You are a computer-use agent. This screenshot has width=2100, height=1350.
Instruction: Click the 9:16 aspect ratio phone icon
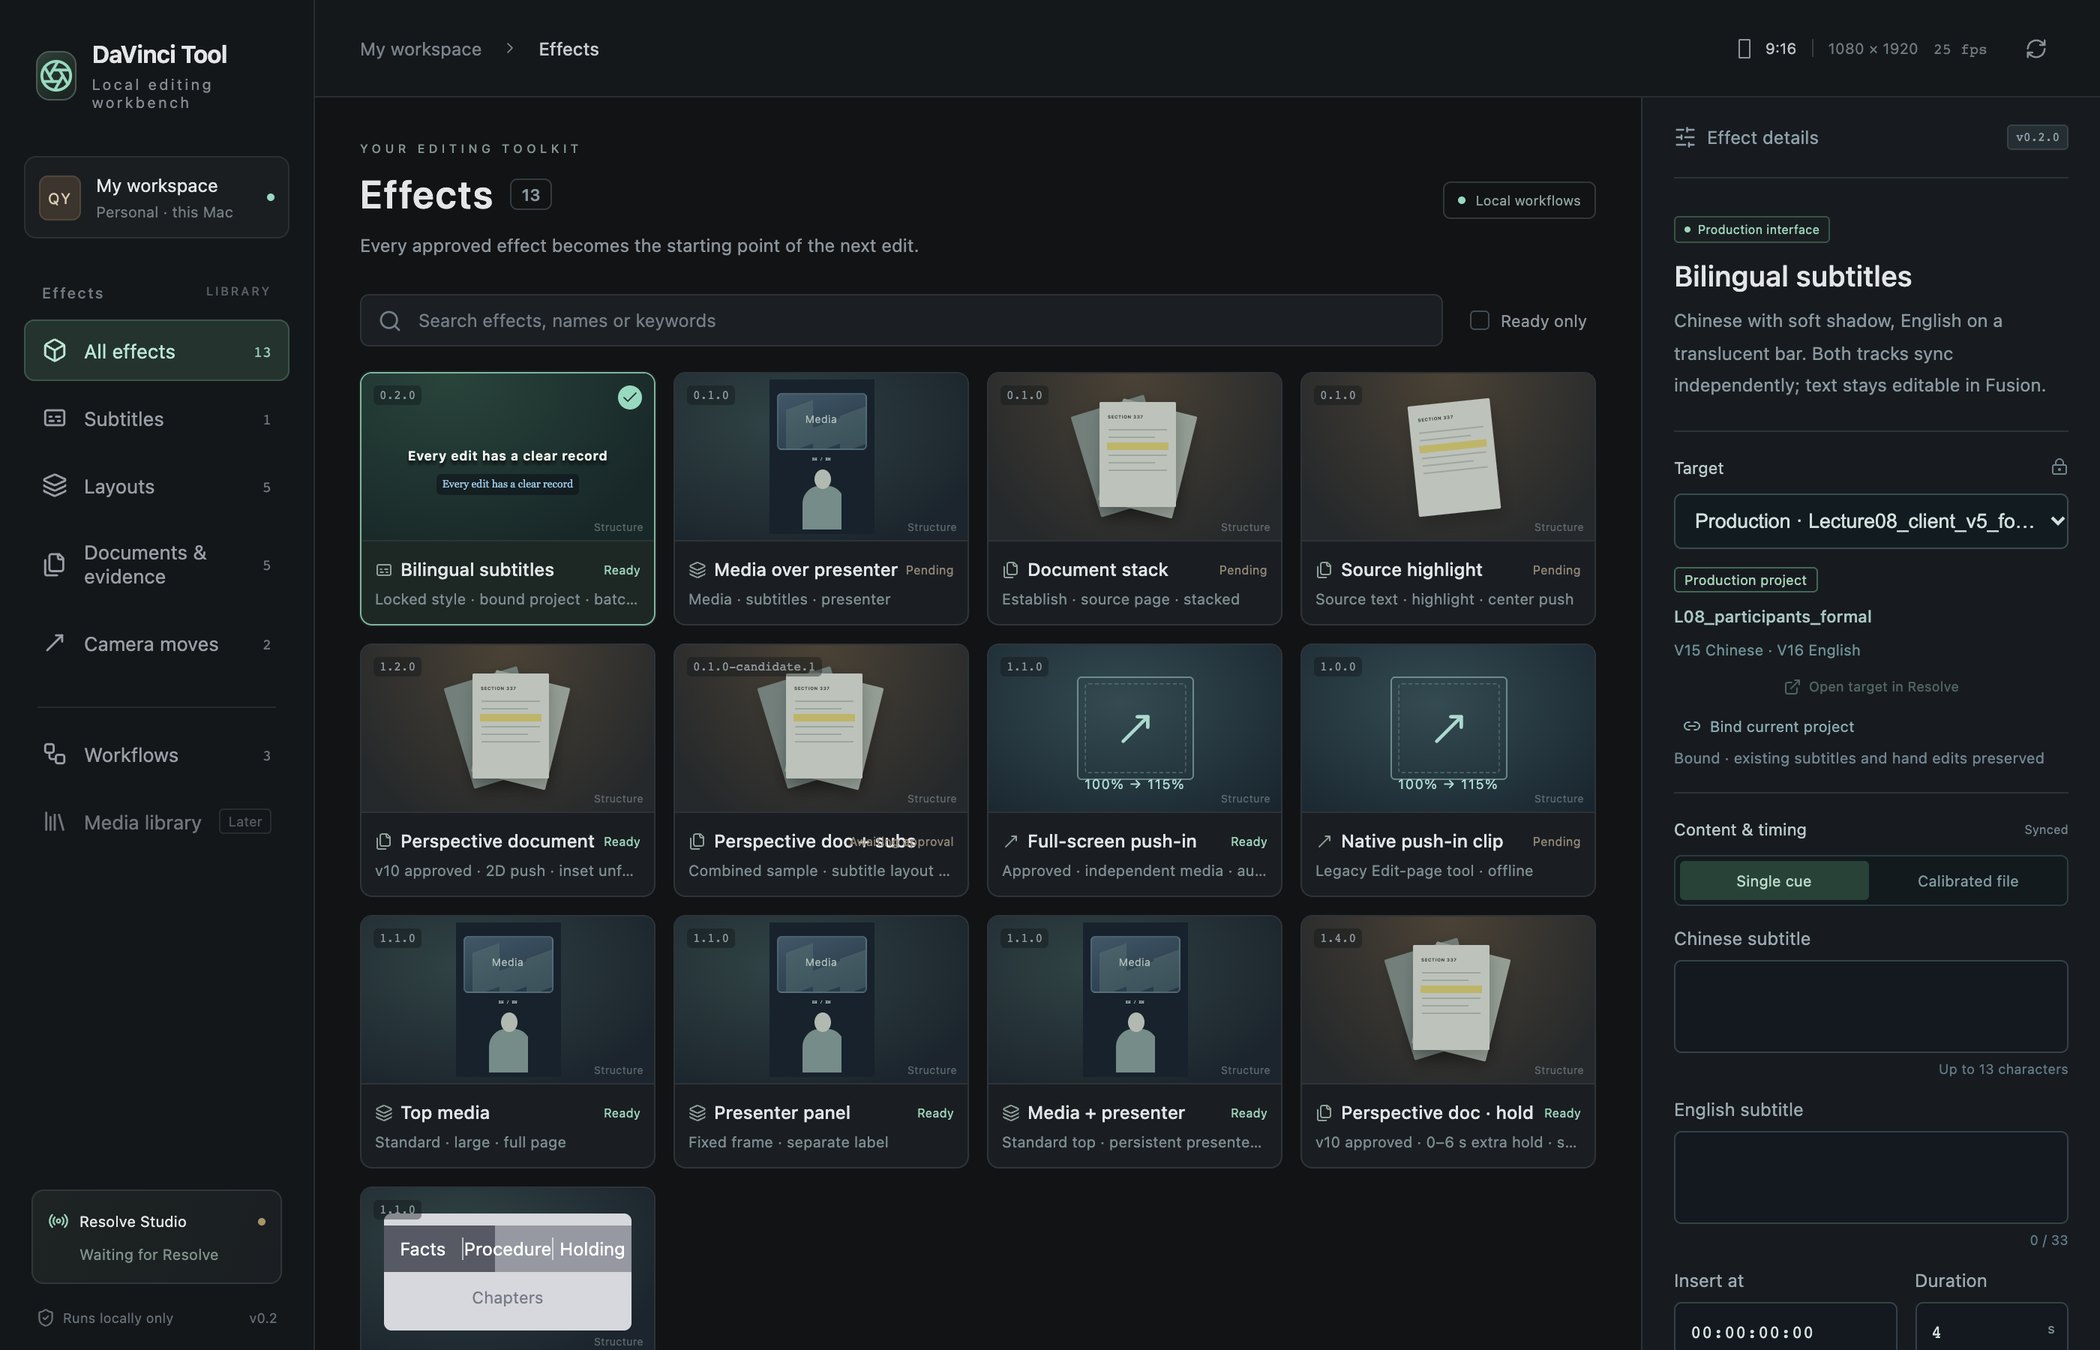1744,49
